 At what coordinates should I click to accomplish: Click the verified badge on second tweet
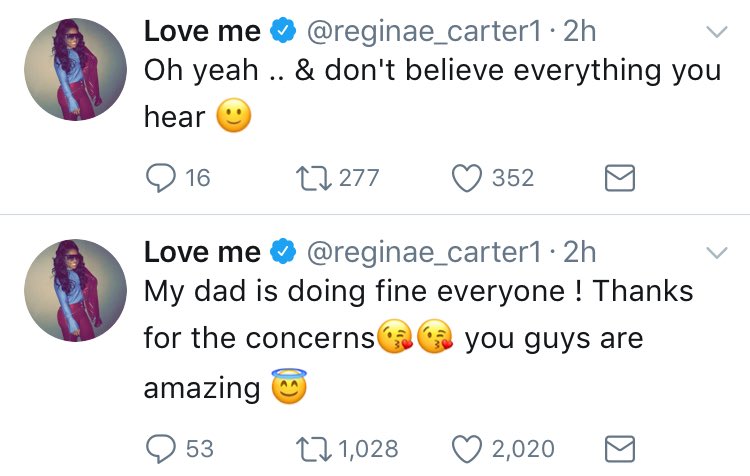(x=284, y=251)
